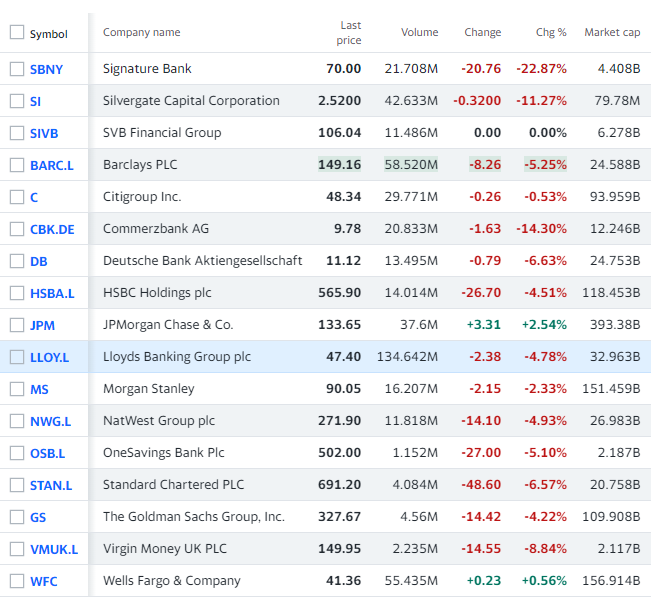The image size is (651, 612).
Task: Select the CBK.DE row checkbox
Action: [x=17, y=229]
